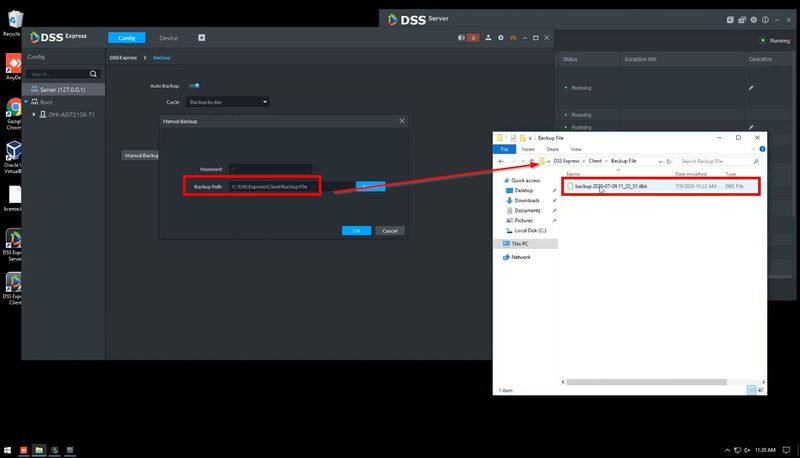Click the first toolbar icon in DSS Server title bar
The image size is (800, 458).
730,20
